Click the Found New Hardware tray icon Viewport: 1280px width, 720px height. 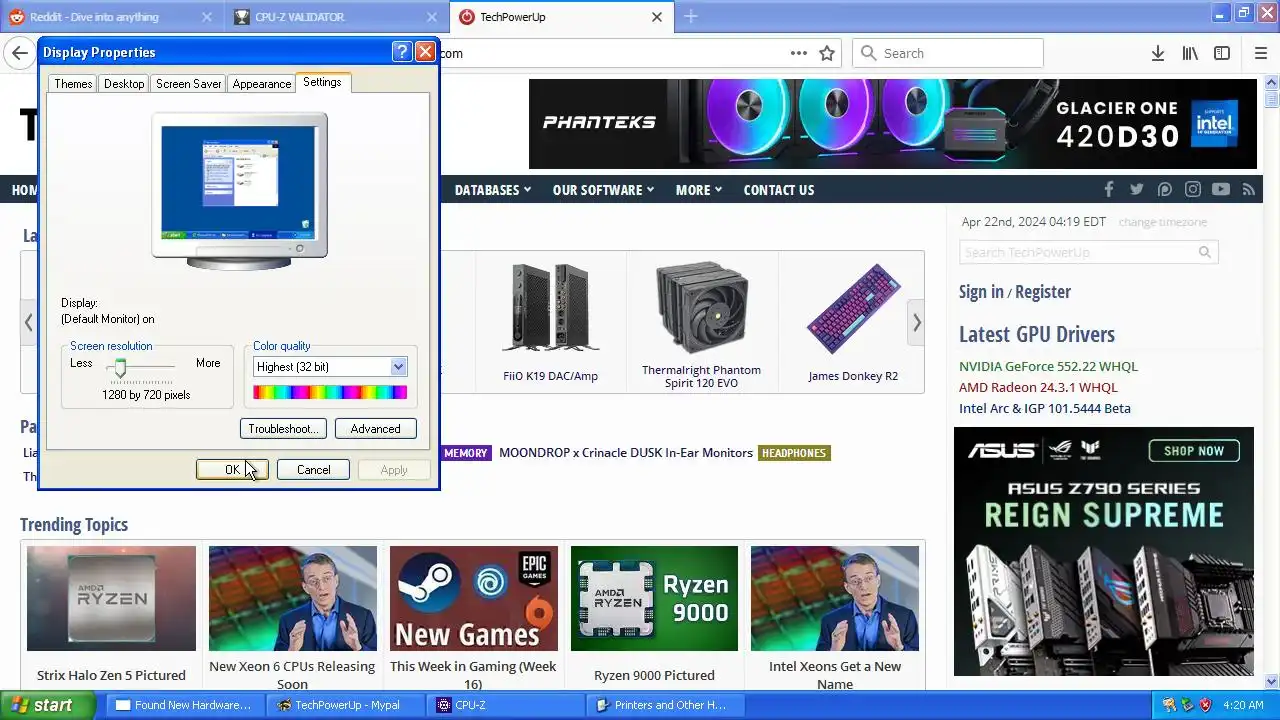1168,705
